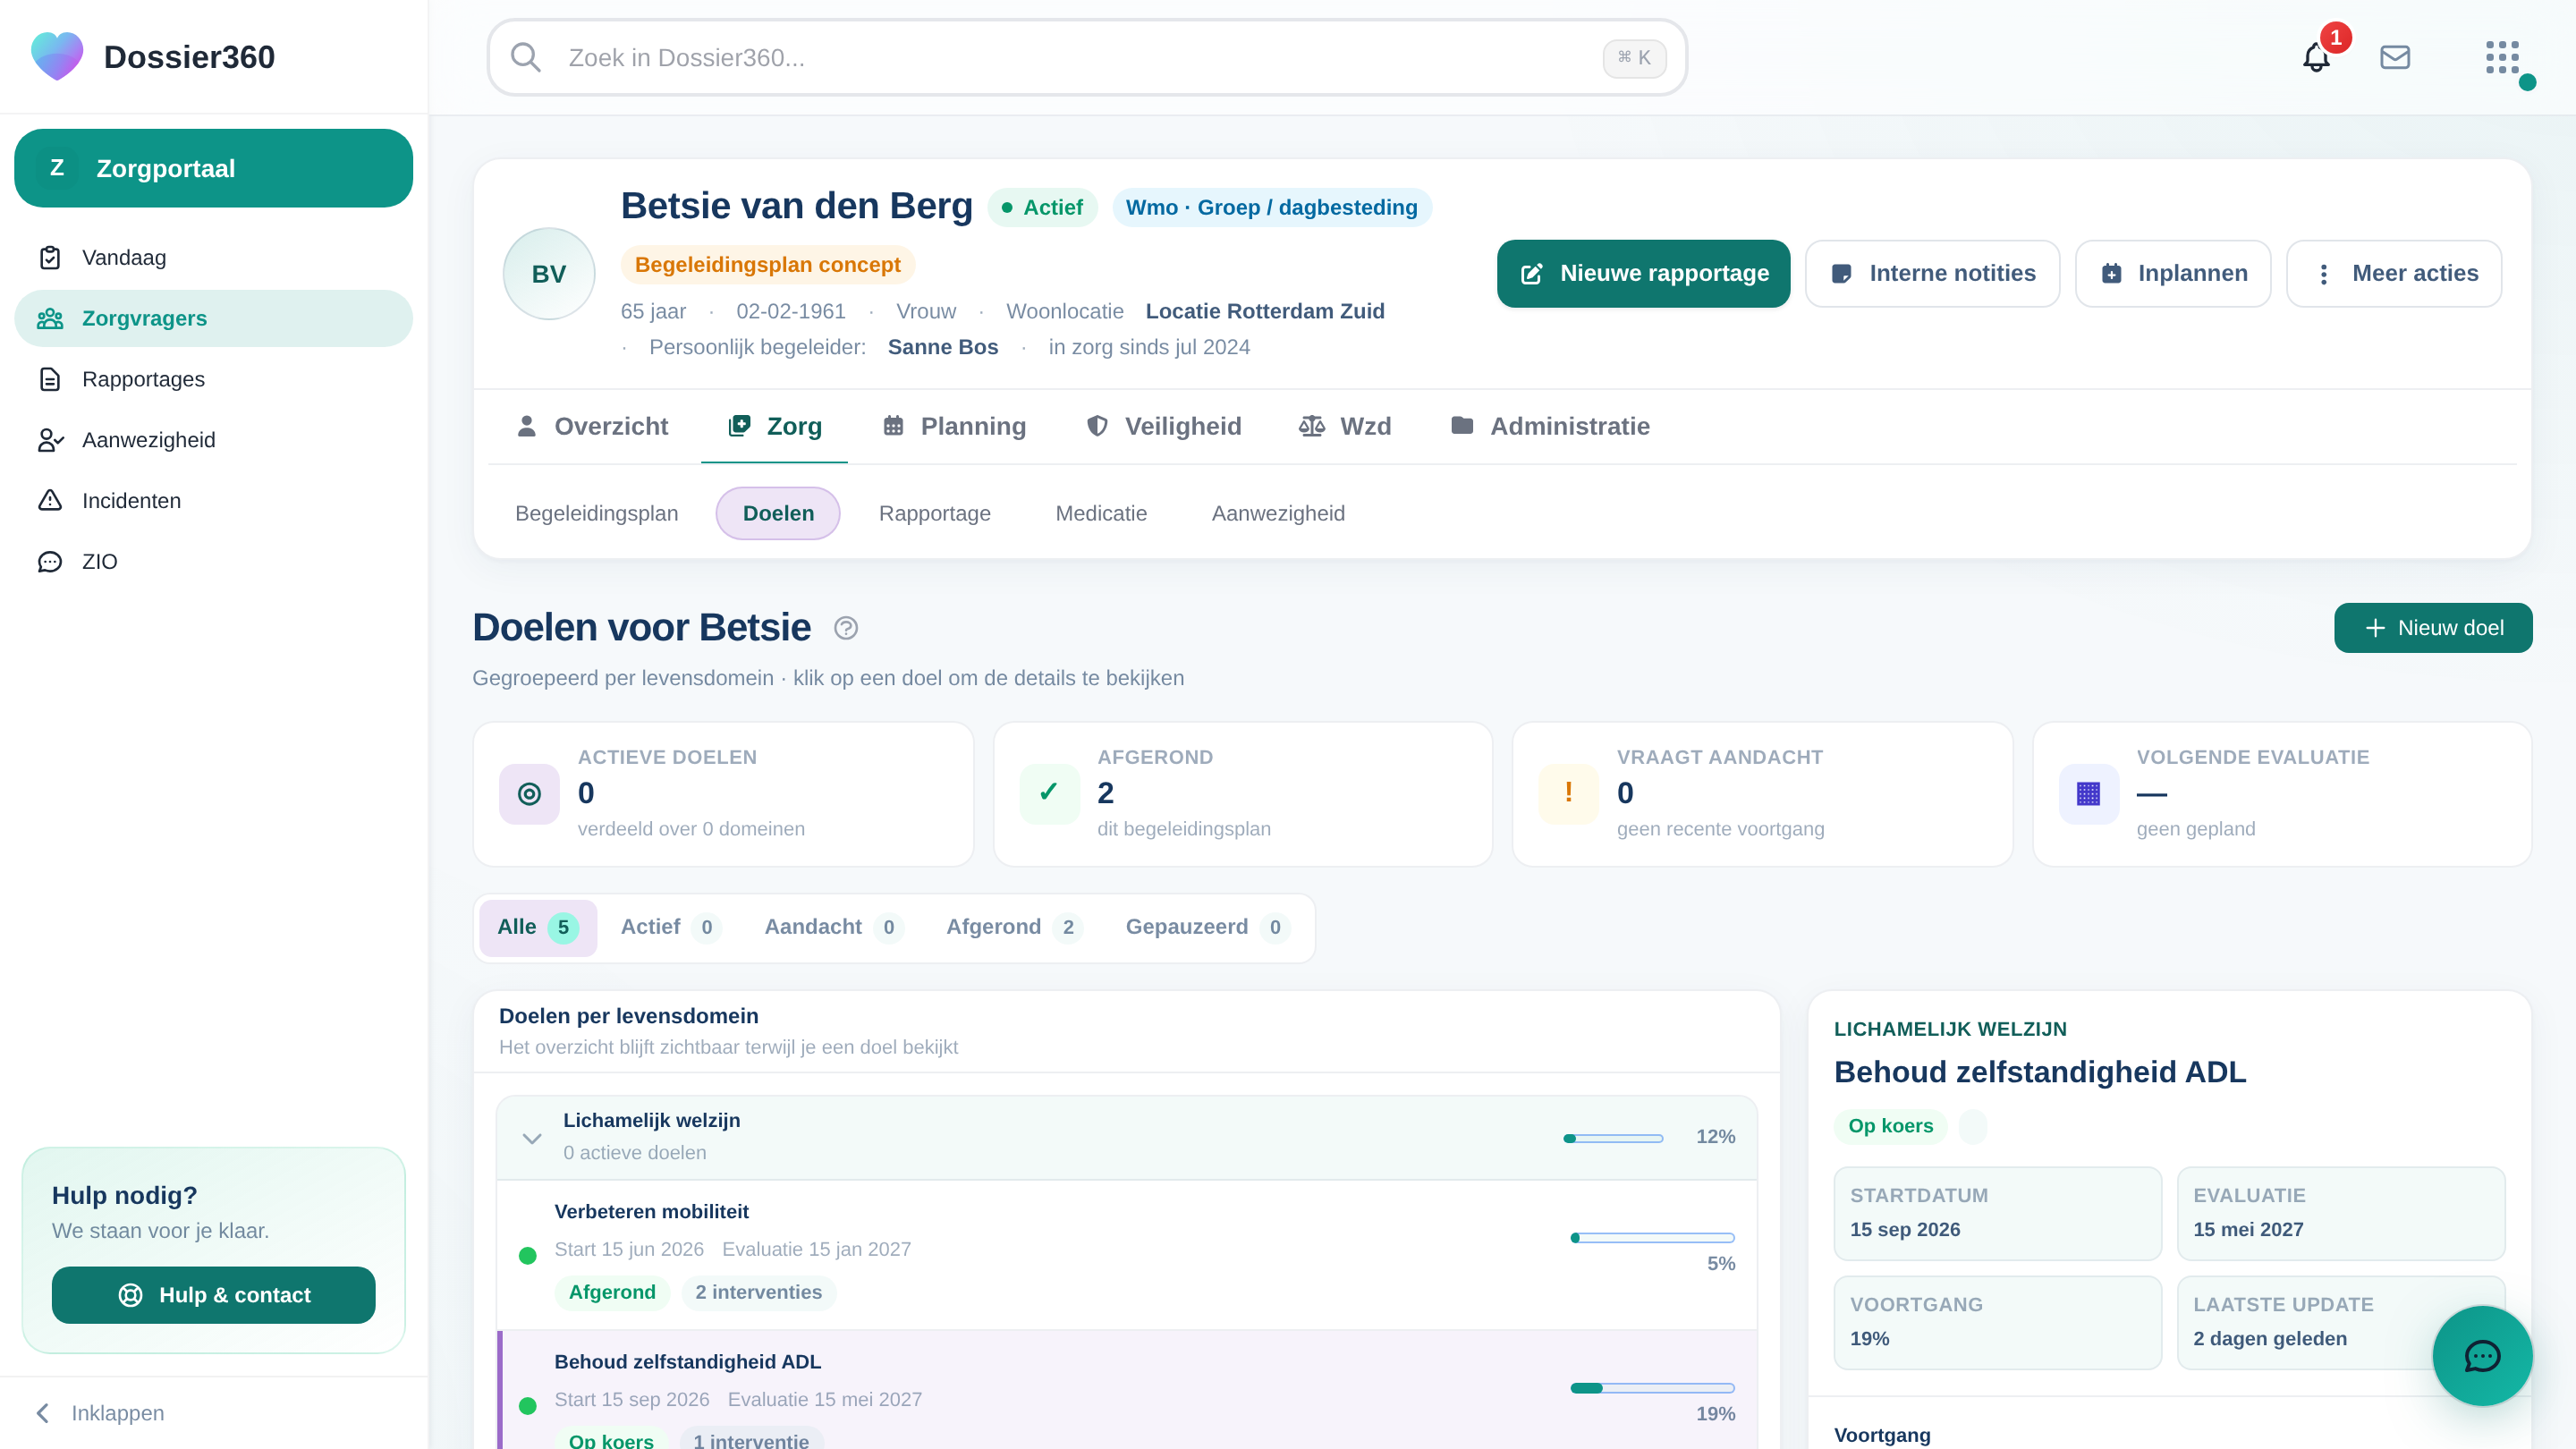Open Meer acties menu
The height and width of the screenshot is (1449, 2576).
(x=2394, y=274)
